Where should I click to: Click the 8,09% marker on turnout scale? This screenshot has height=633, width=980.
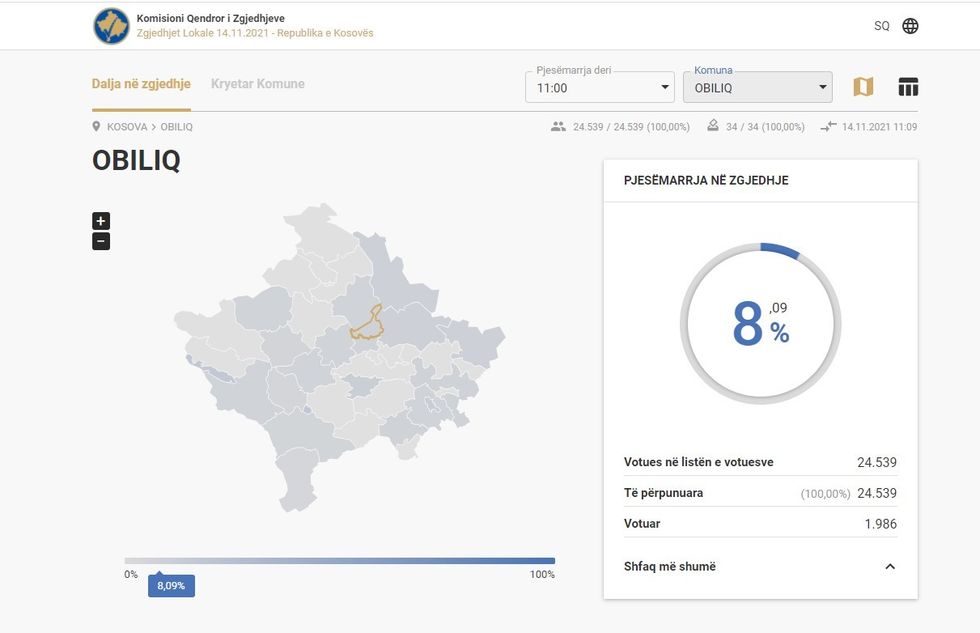point(171,586)
